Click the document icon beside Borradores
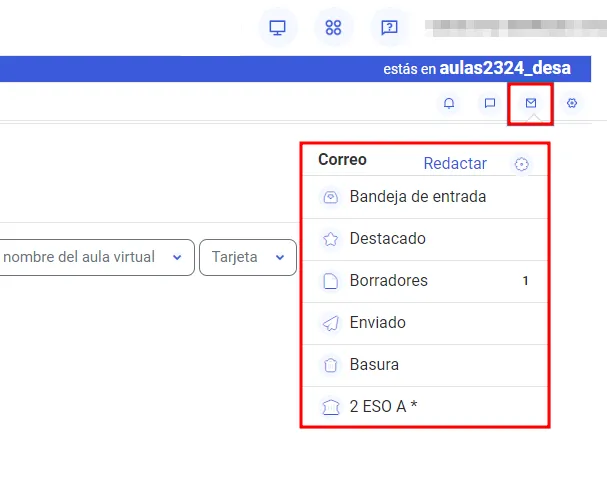 (x=331, y=281)
